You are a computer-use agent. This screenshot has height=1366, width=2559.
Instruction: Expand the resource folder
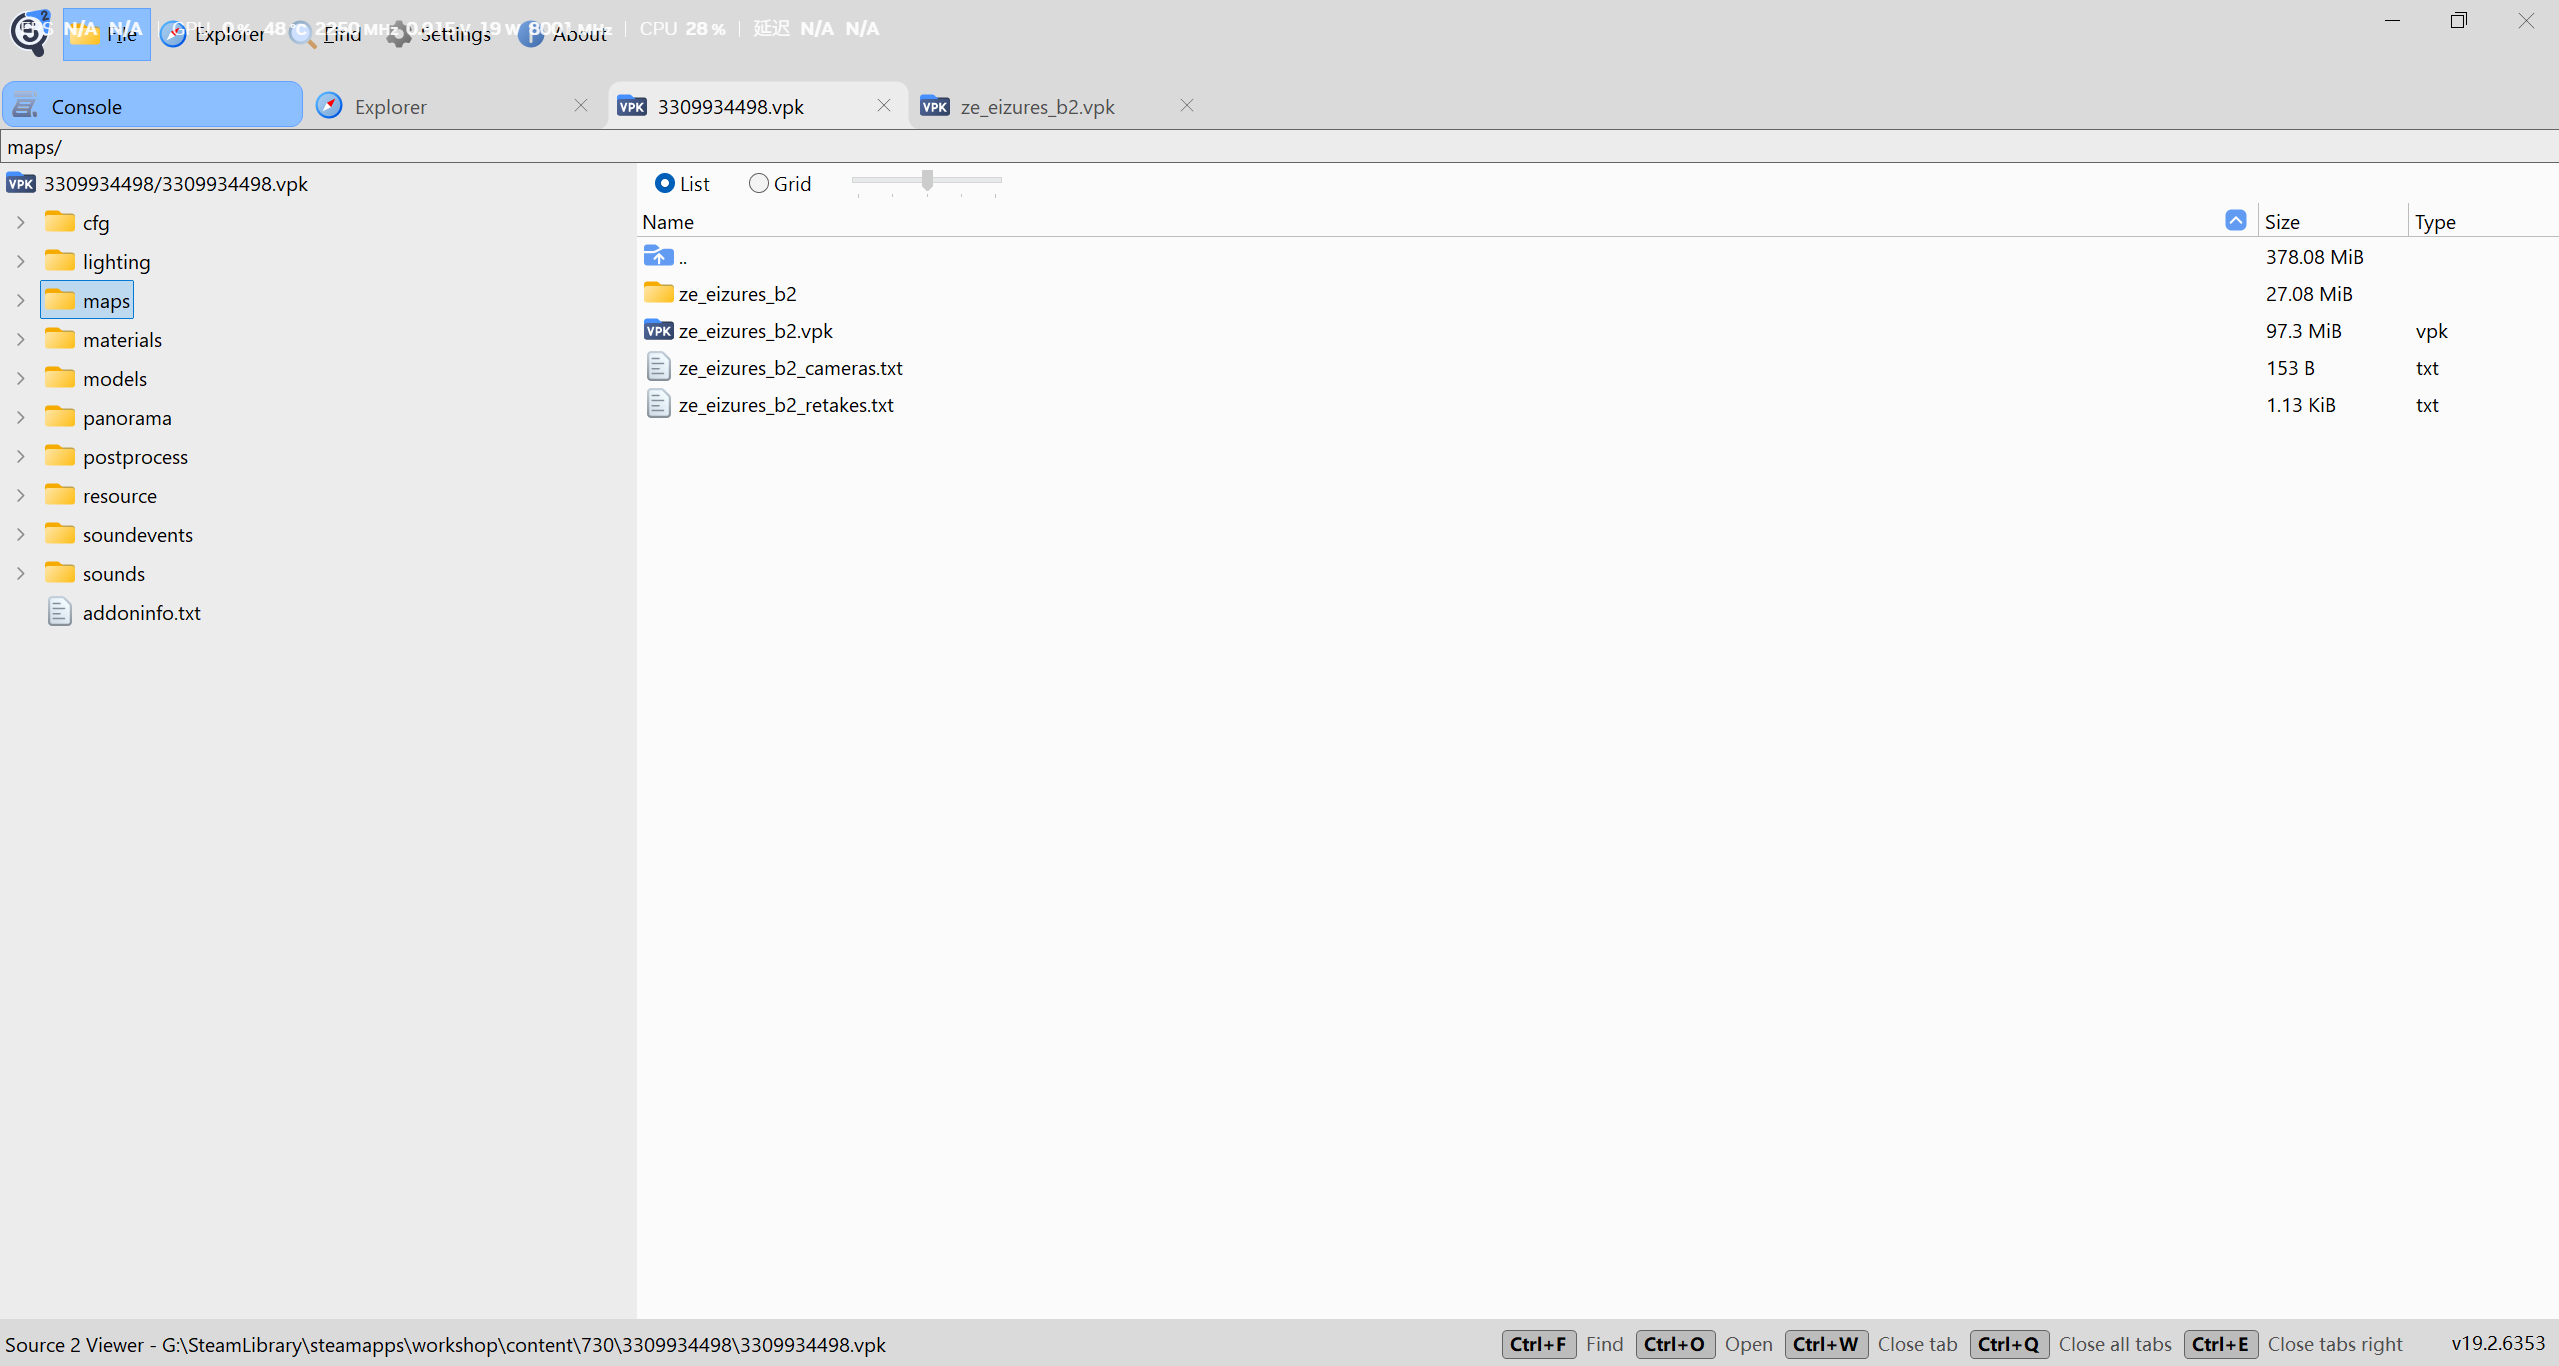20,495
